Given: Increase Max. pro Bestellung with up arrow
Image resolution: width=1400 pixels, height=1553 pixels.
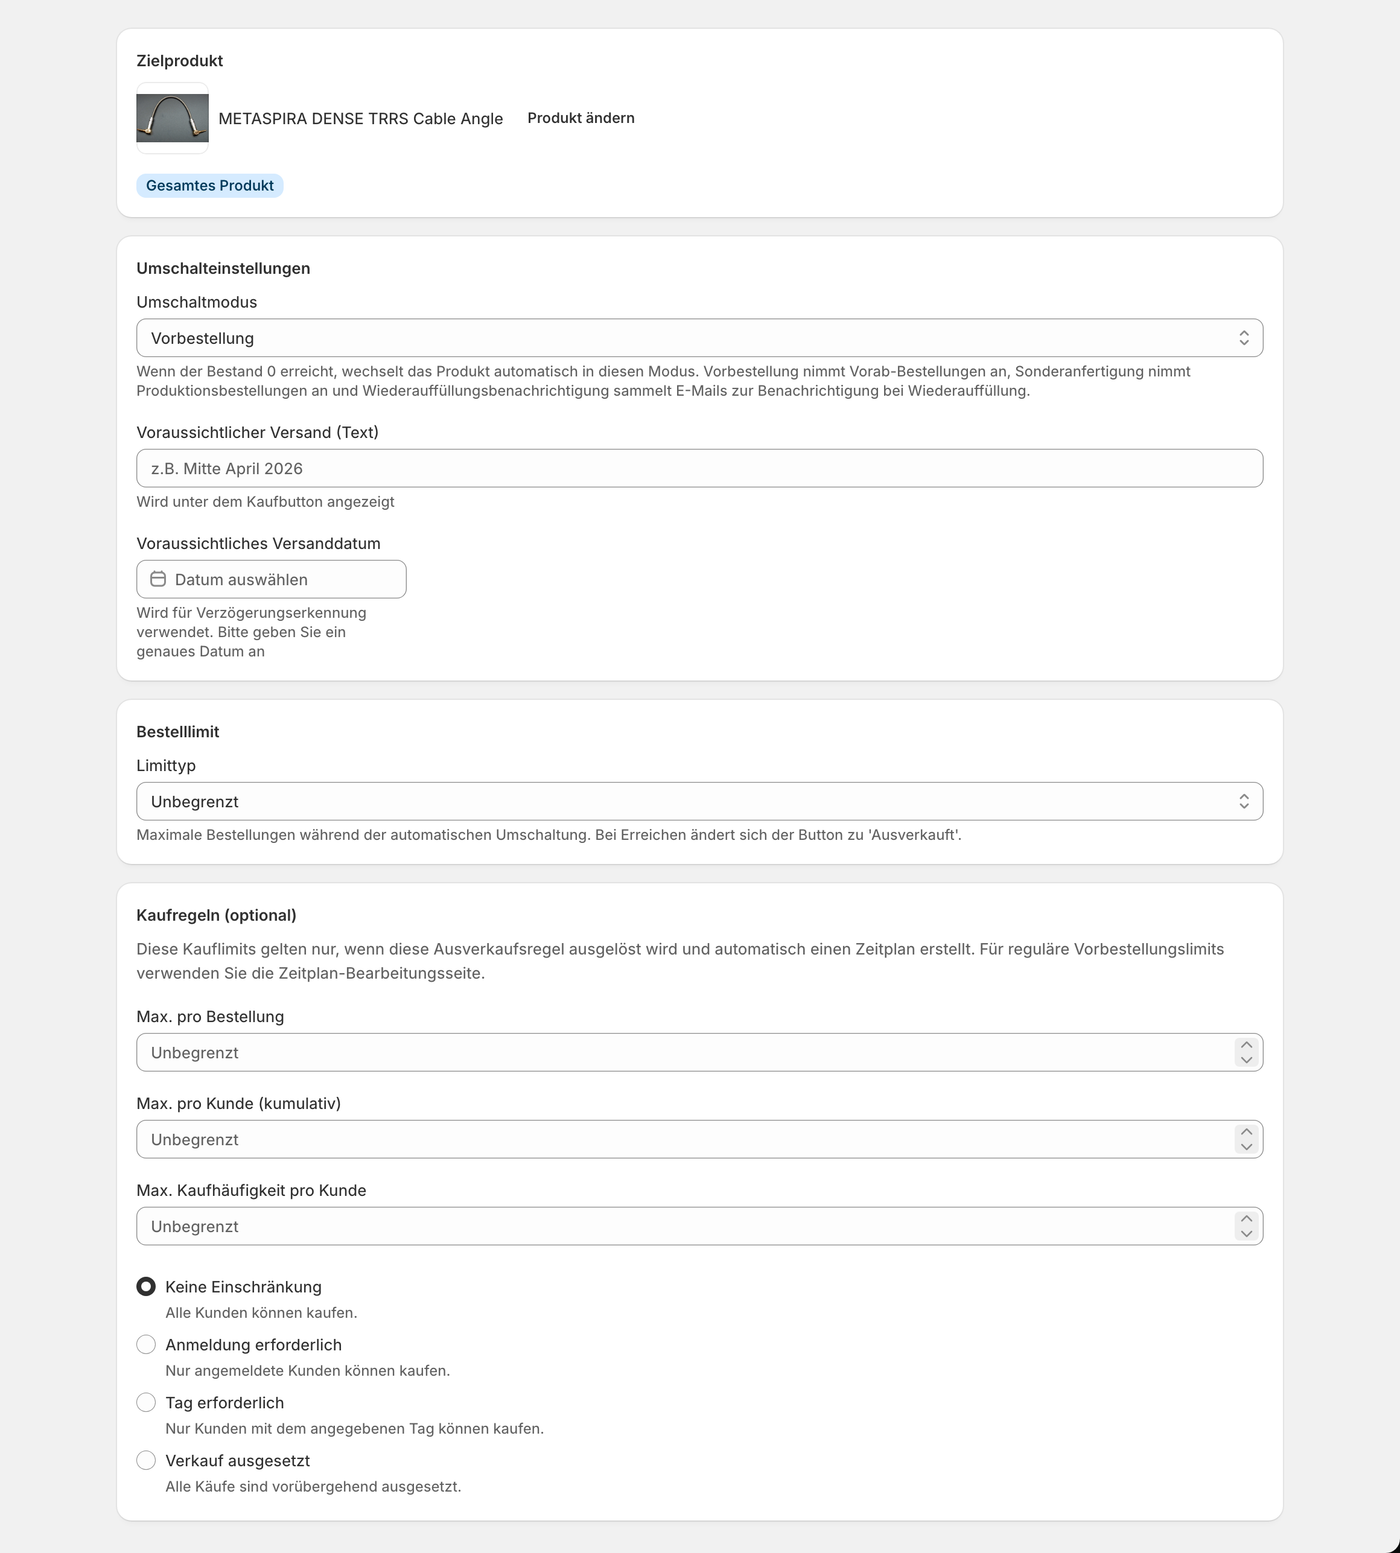Looking at the screenshot, I should click(1246, 1045).
